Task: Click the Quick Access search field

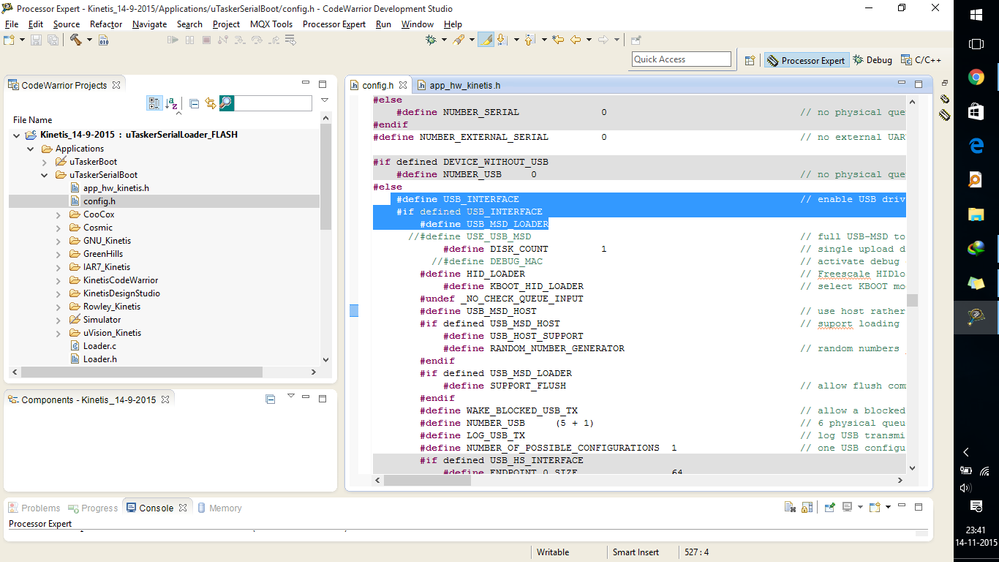Action: click(681, 60)
